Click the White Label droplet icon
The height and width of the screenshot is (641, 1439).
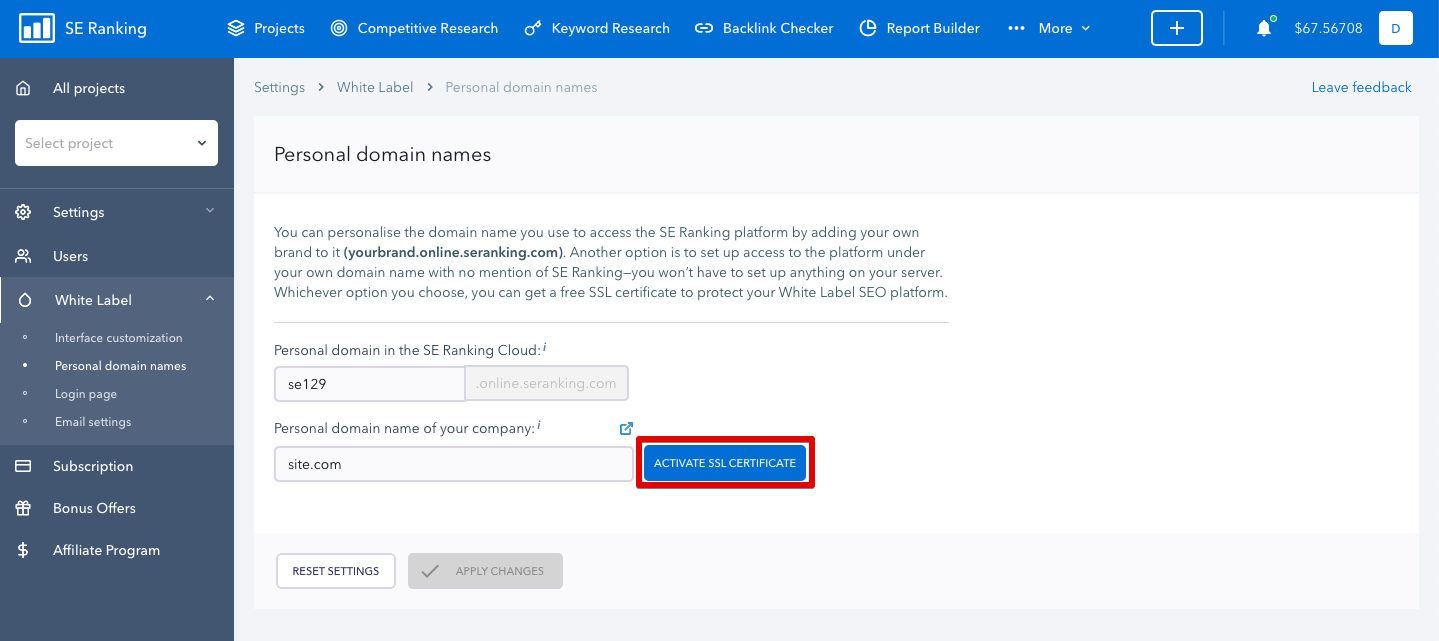[25, 300]
